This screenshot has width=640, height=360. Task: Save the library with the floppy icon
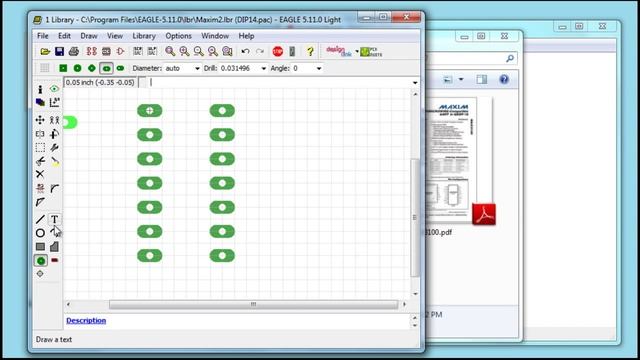[x=59, y=51]
